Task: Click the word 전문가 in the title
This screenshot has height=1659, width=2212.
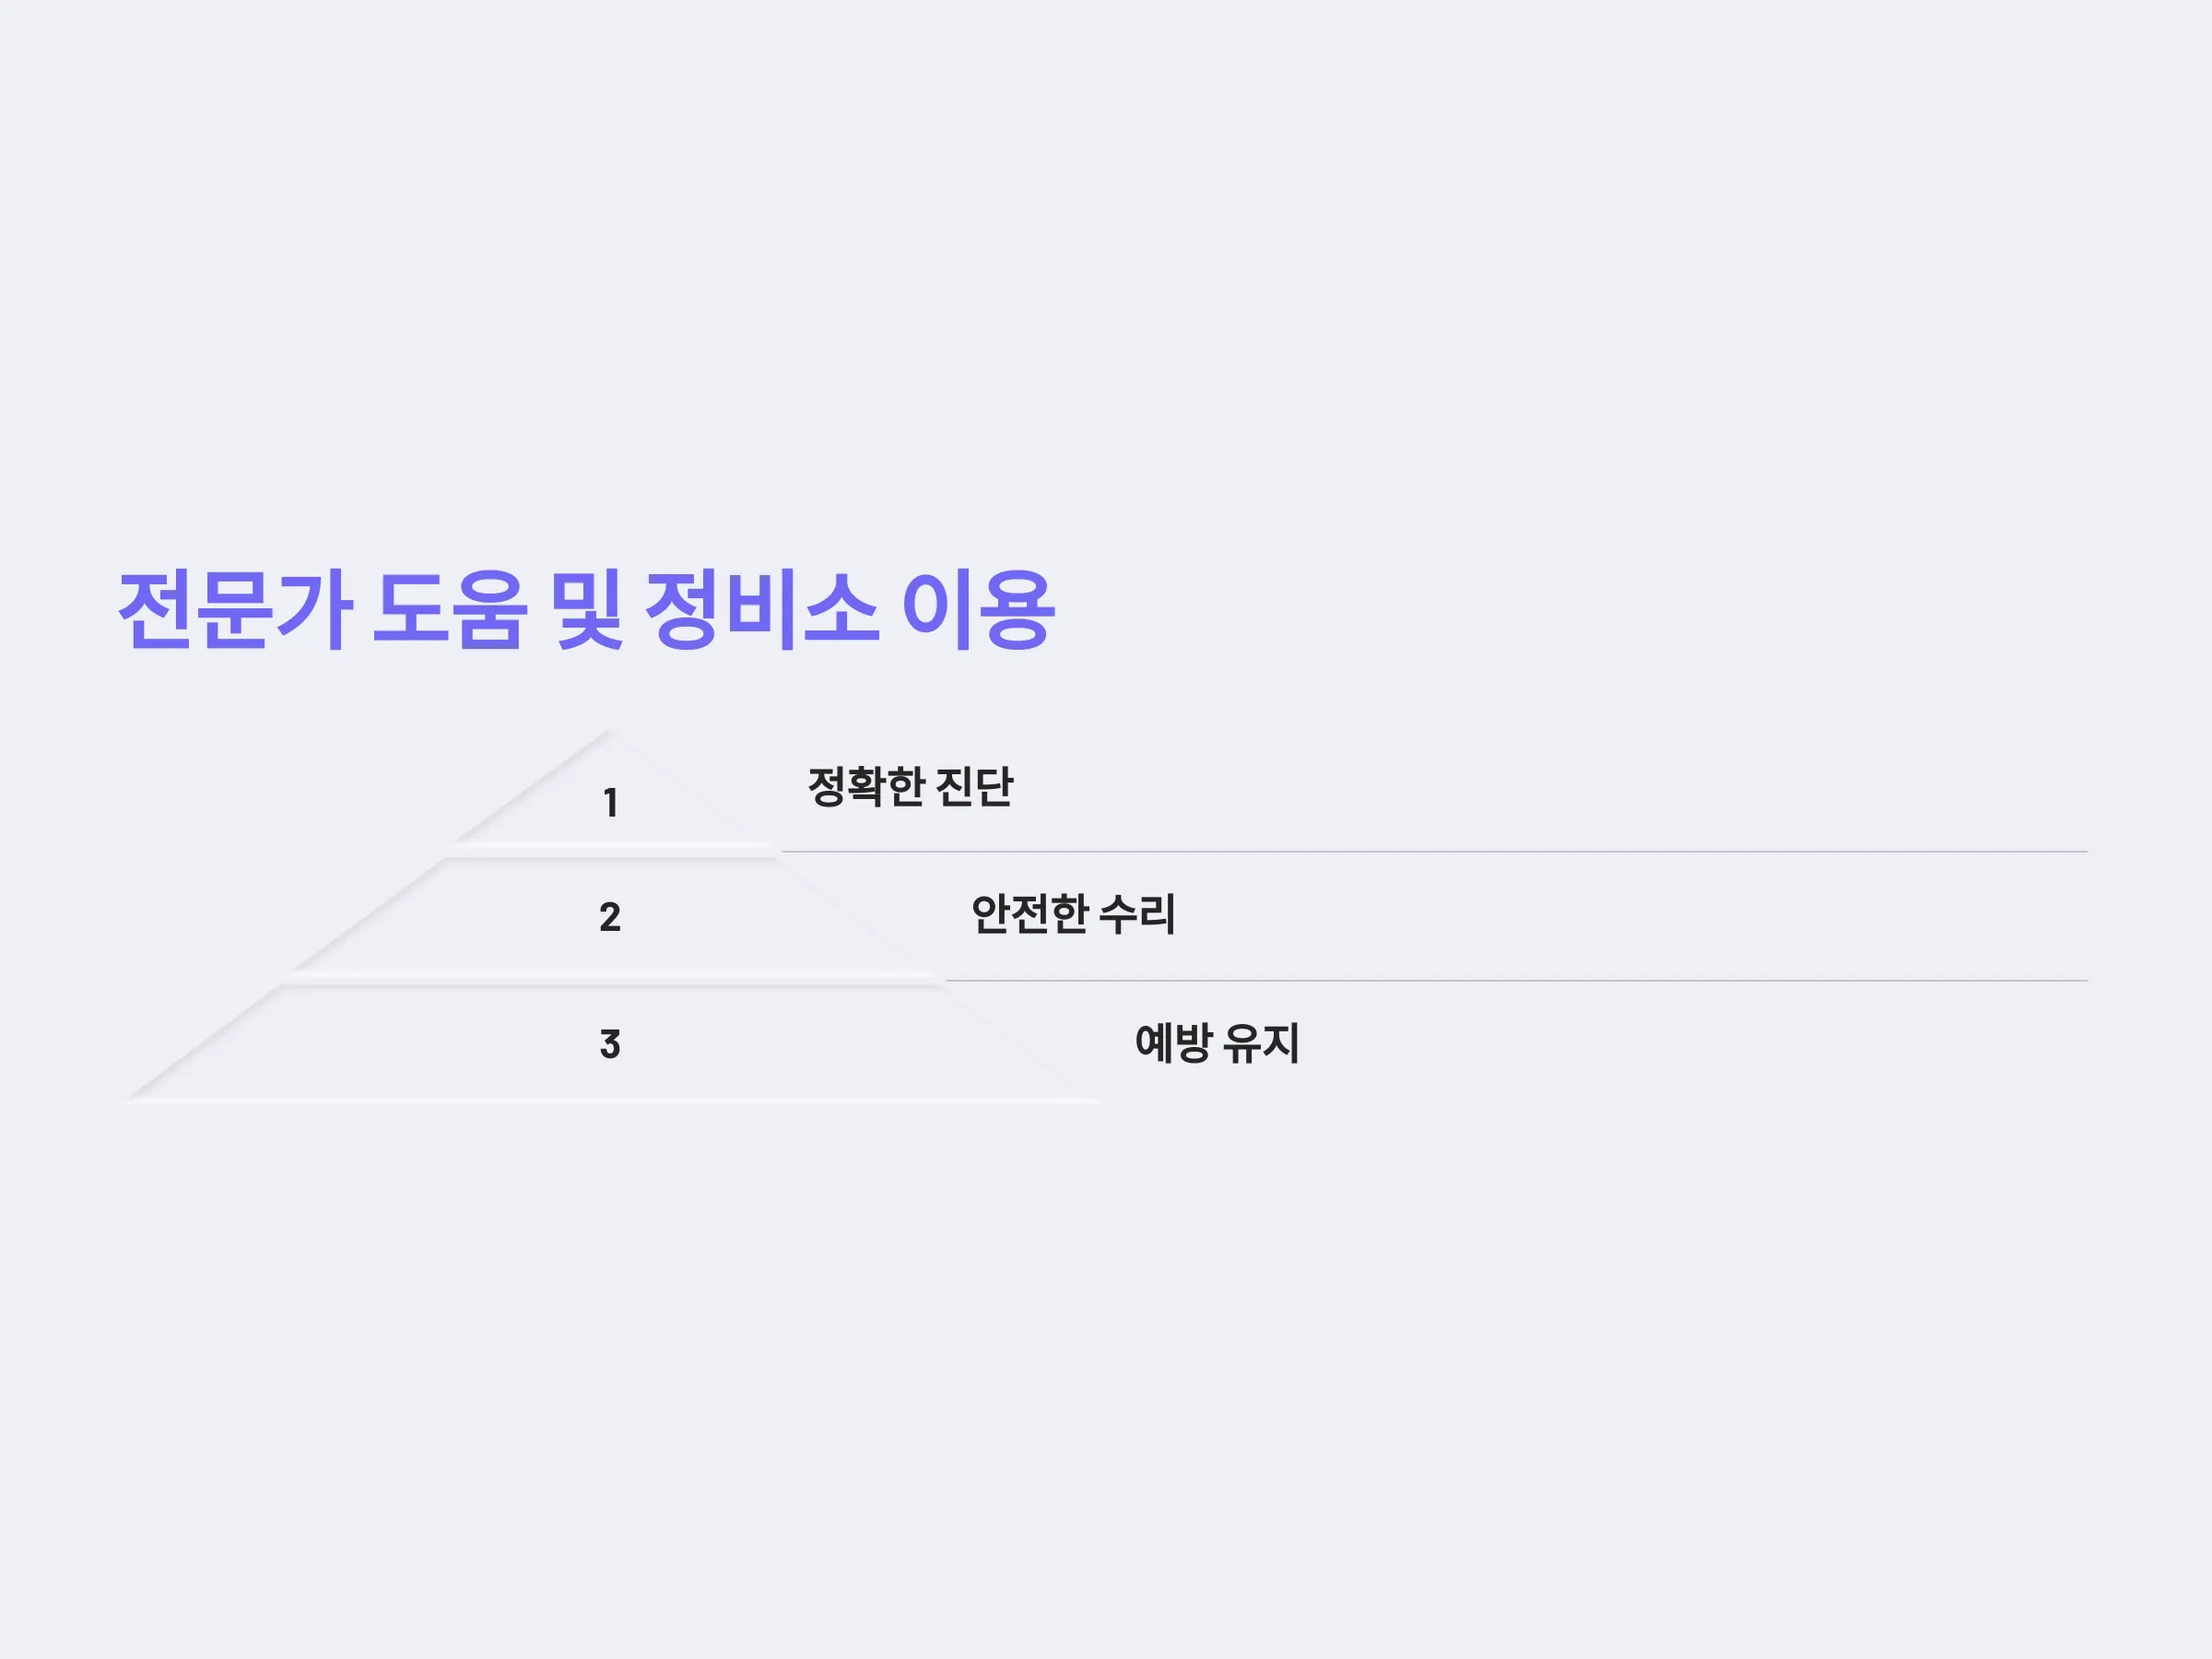Action: (235, 610)
